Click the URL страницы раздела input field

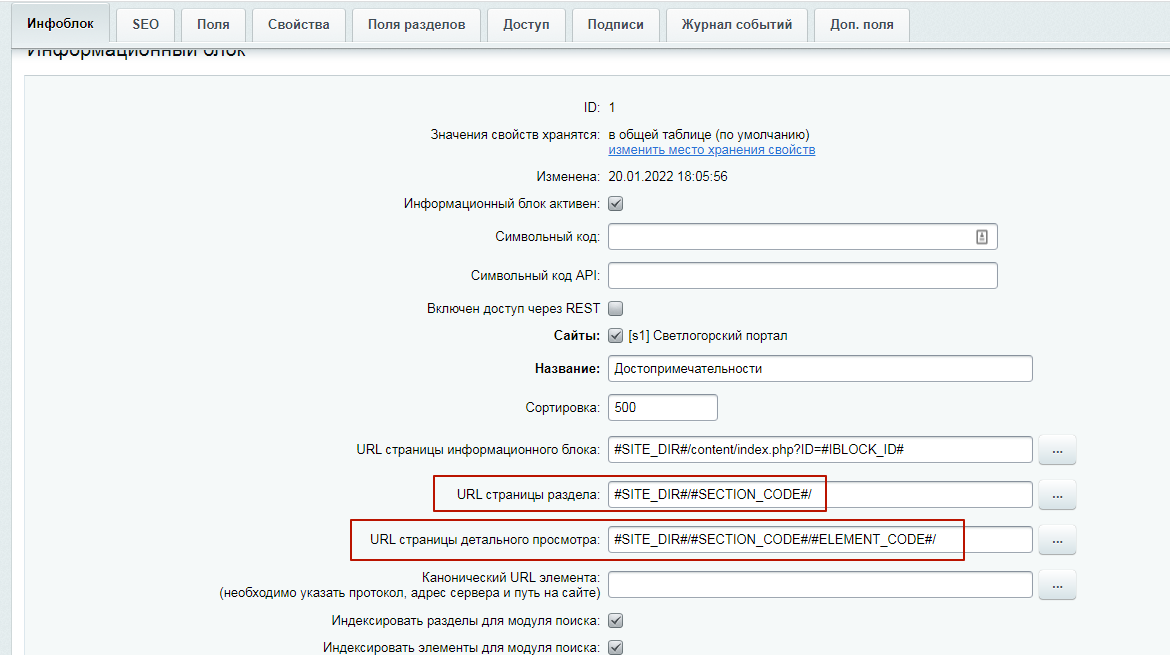[x=820, y=495]
